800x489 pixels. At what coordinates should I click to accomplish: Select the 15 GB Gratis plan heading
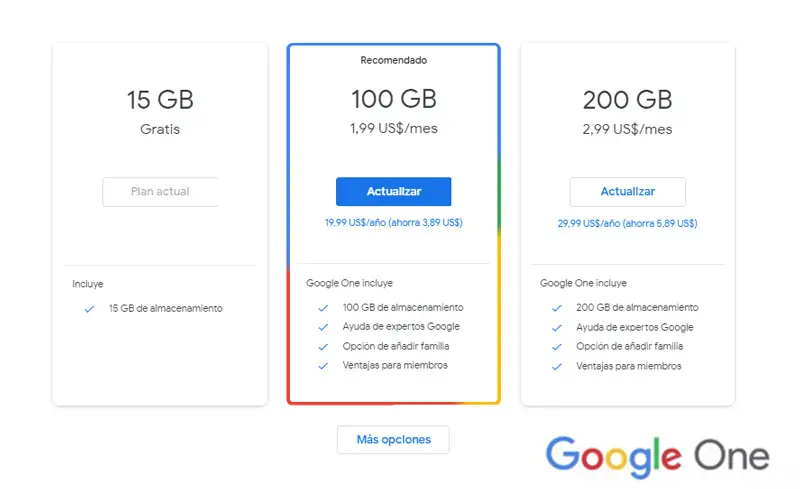[160, 100]
